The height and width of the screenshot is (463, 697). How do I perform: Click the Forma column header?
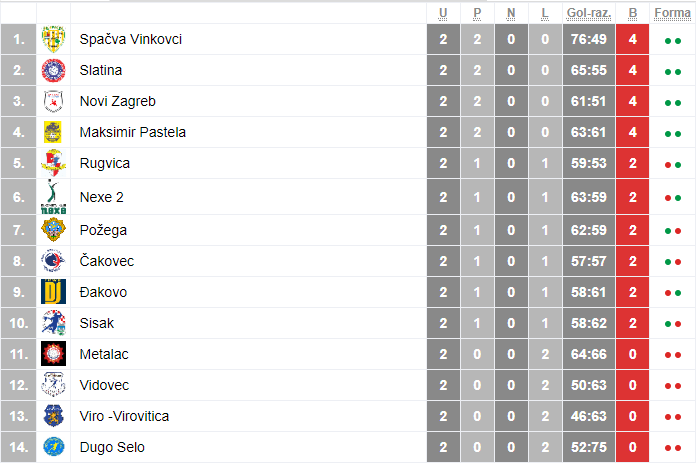tap(671, 13)
